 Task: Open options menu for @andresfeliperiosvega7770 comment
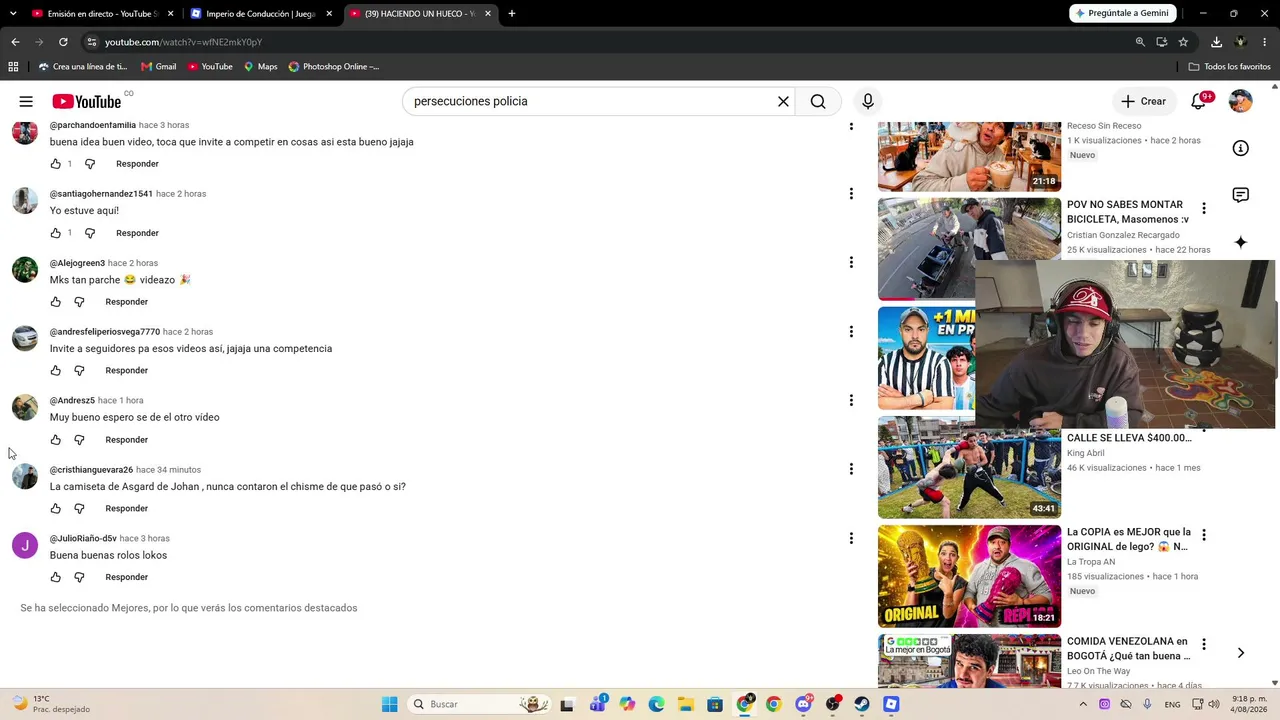[x=851, y=331]
